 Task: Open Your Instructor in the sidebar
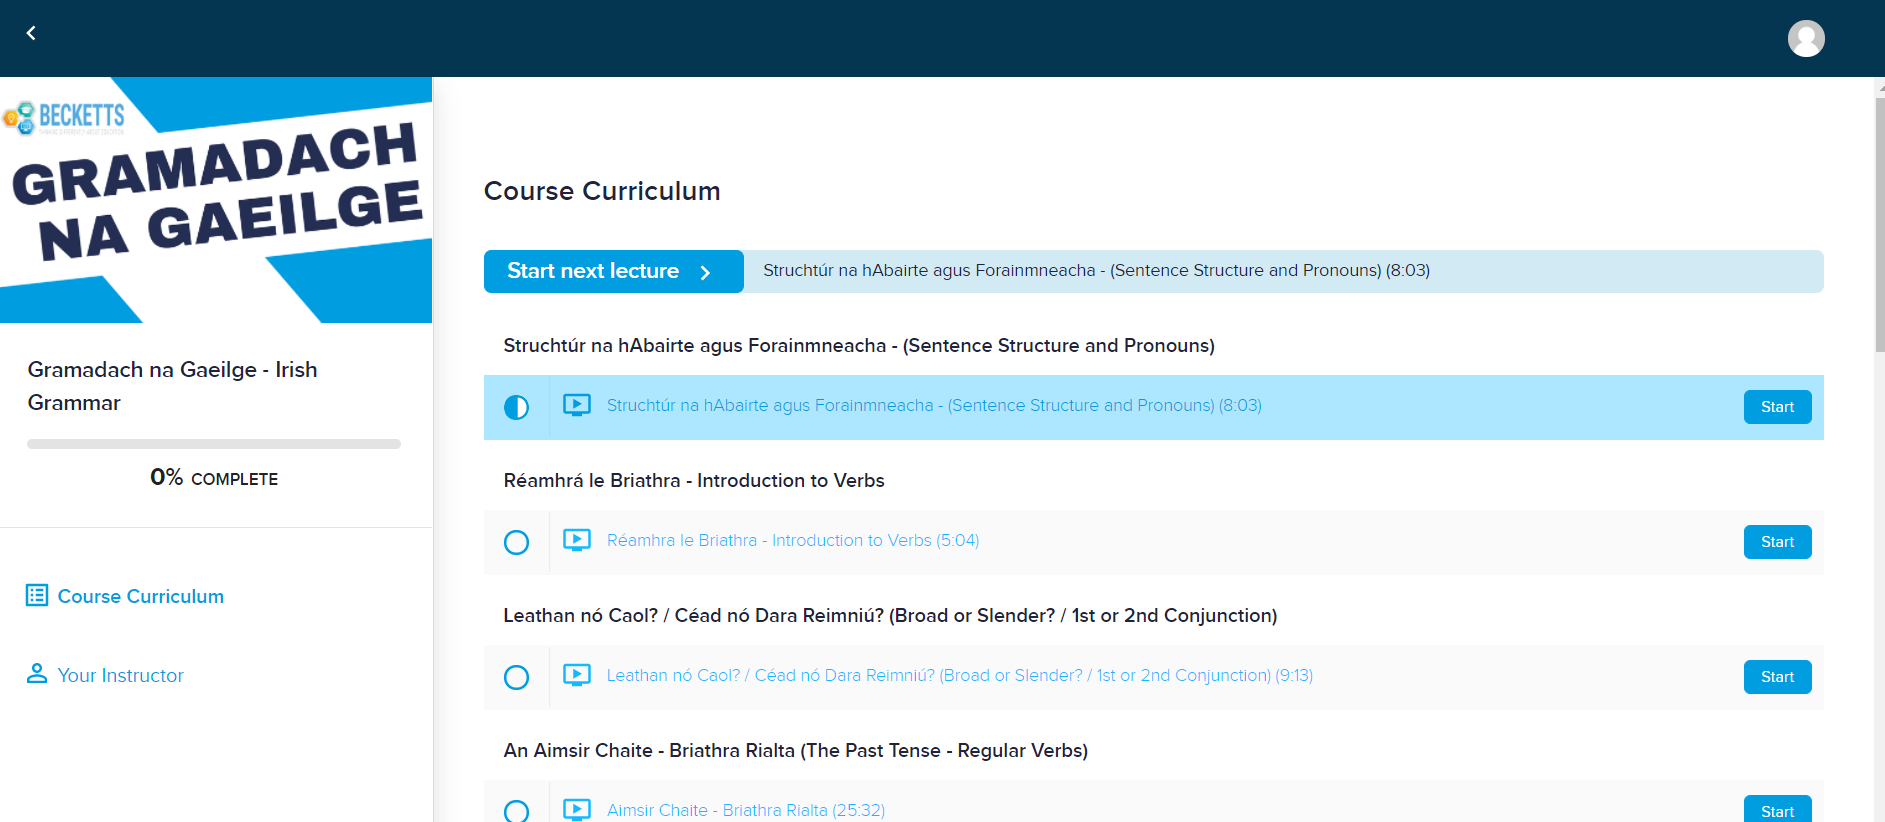click(x=121, y=675)
